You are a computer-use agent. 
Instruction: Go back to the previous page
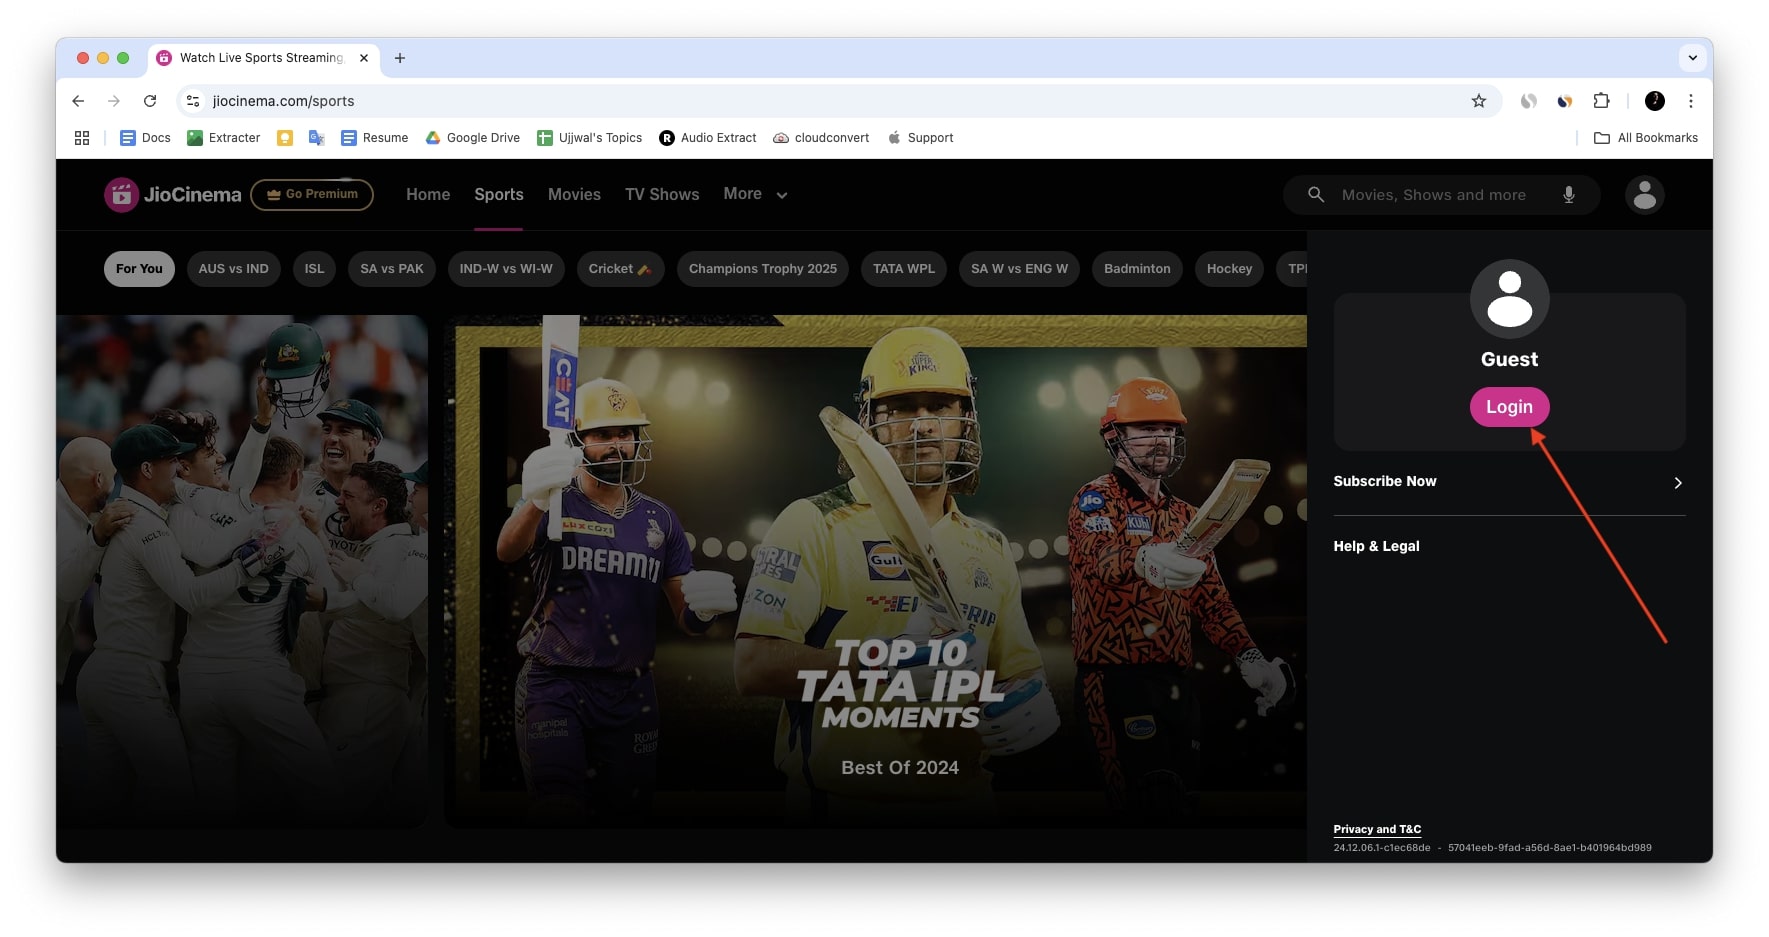pos(78,101)
